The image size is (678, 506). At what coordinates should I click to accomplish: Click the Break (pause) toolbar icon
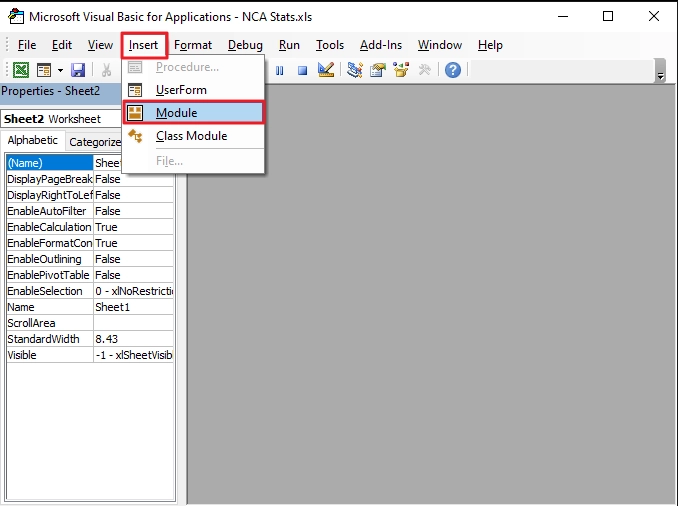tap(279, 70)
